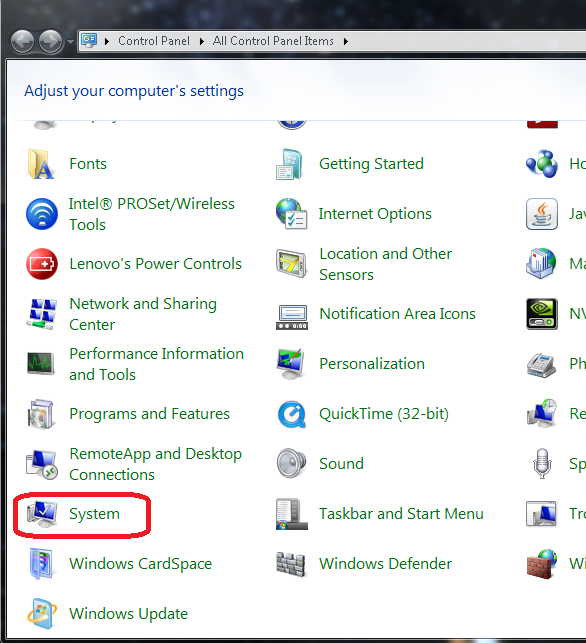The width and height of the screenshot is (586, 643).
Task: Open Location and Other Sensors link
Action: click(x=385, y=264)
